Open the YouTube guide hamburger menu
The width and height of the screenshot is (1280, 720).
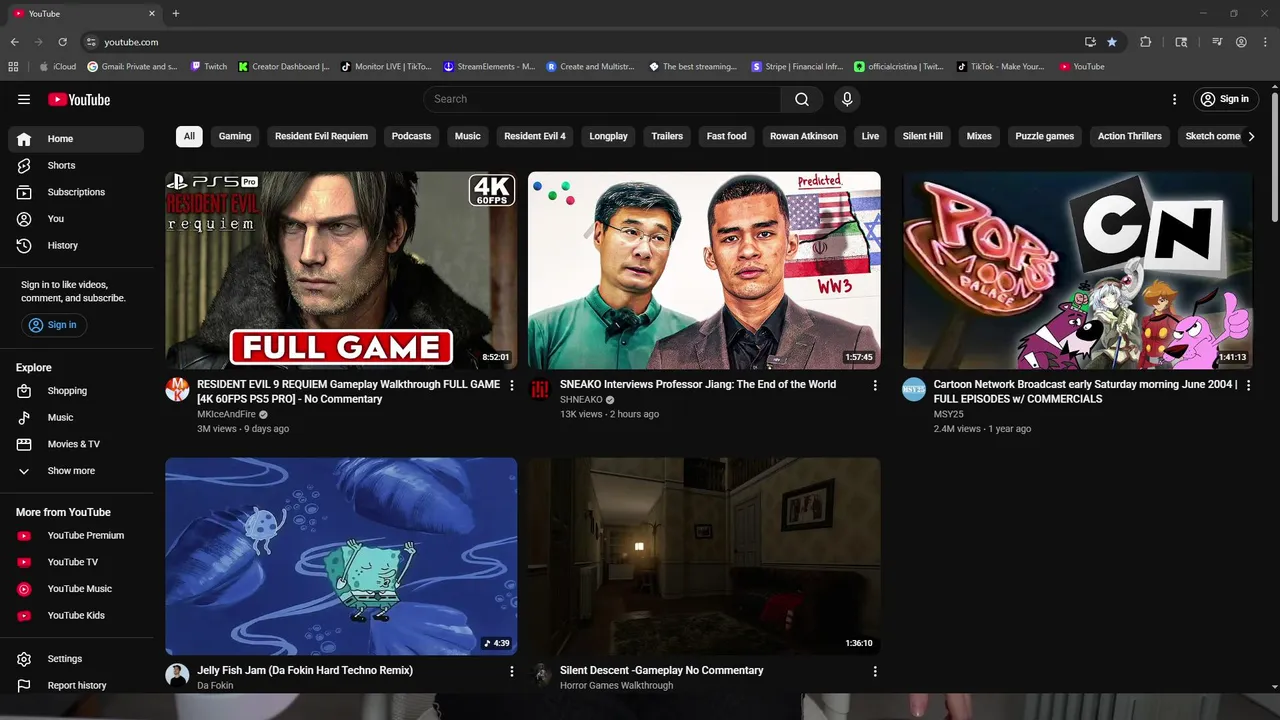pos(24,99)
